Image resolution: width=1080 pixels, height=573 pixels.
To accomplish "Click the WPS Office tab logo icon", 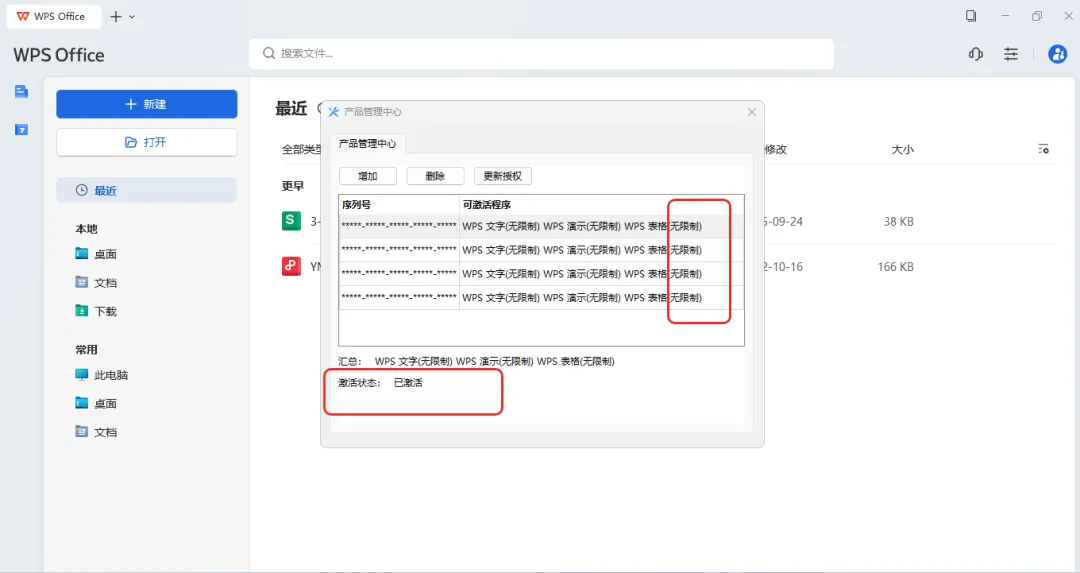I will (x=23, y=17).
